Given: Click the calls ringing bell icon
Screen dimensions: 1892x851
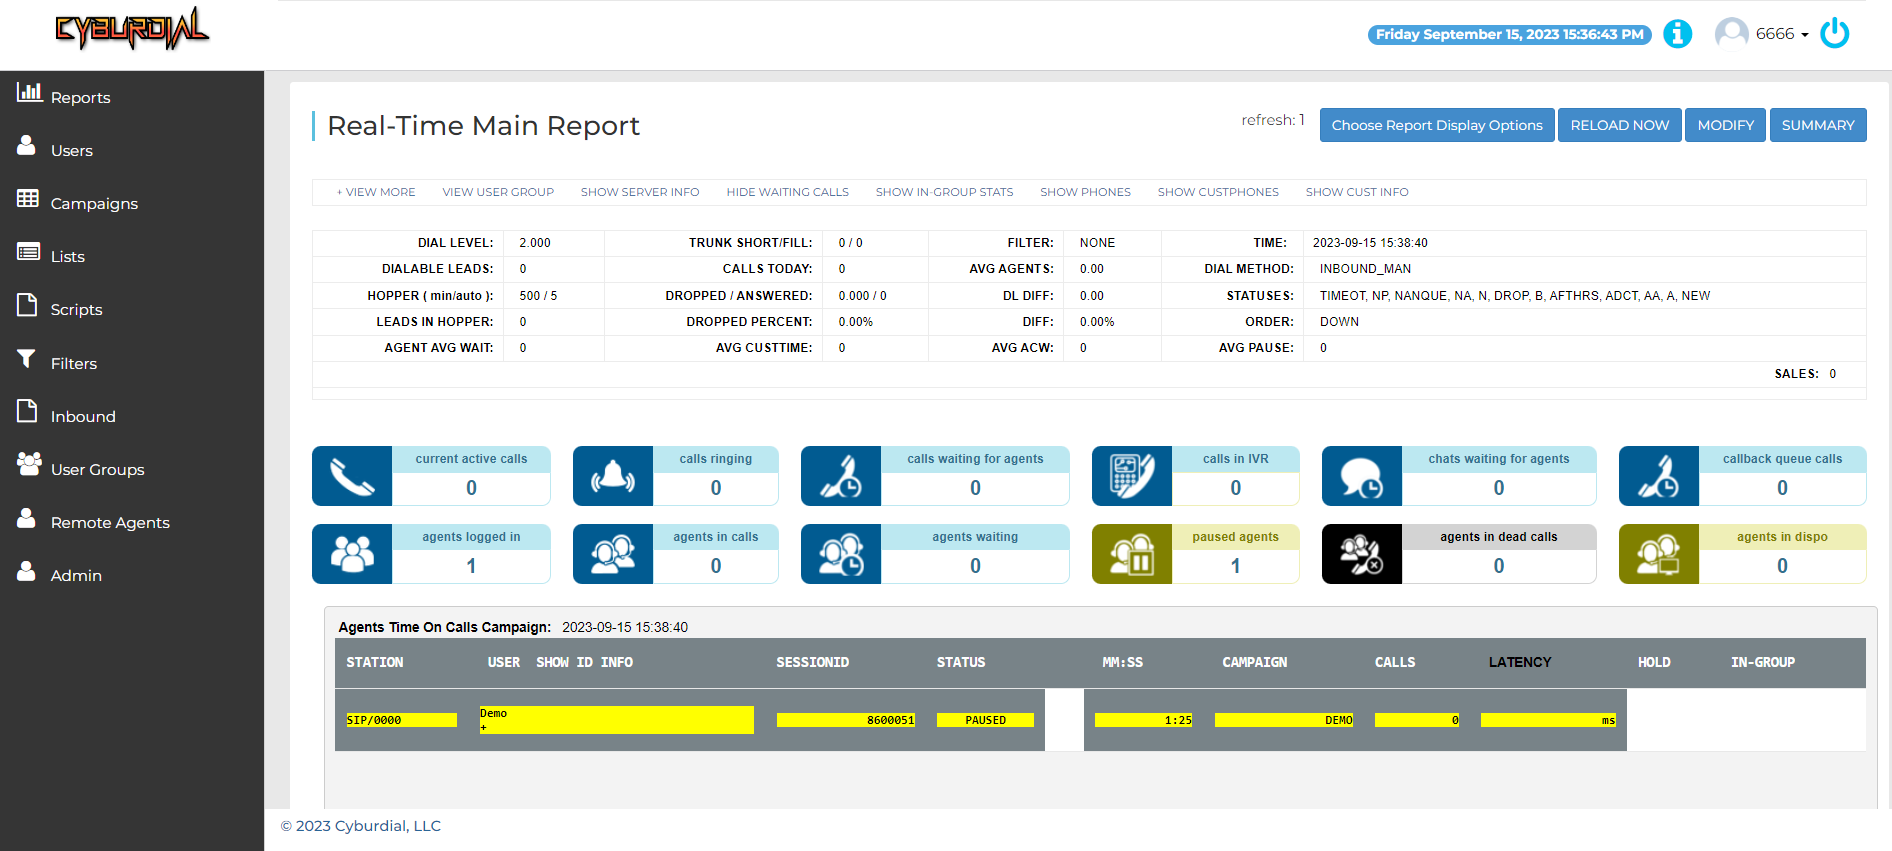Looking at the screenshot, I should (x=613, y=476).
